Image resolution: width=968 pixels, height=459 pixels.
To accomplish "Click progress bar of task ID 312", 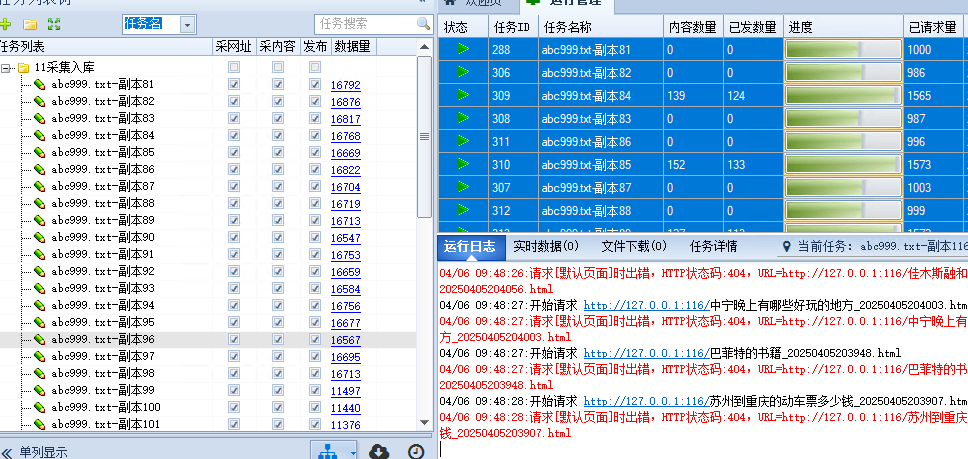I will pyautogui.click(x=843, y=211).
